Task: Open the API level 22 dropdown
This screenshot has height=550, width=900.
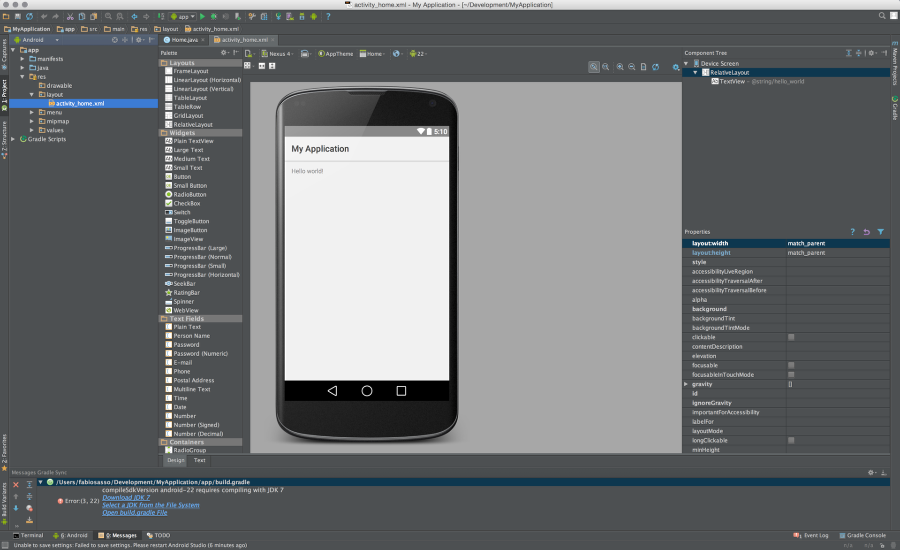Action: [418, 53]
